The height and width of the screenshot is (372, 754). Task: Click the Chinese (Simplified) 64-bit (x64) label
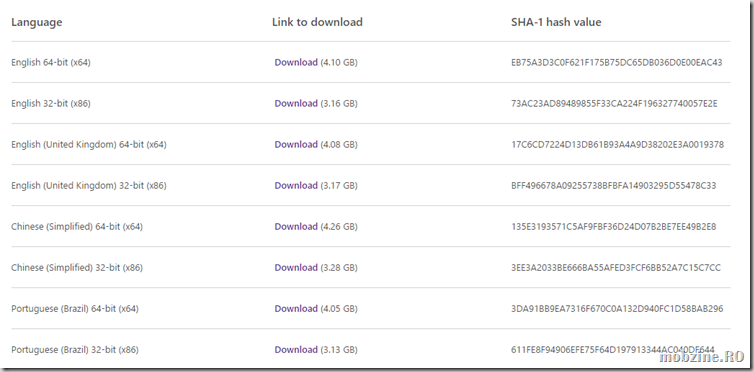click(77, 226)
